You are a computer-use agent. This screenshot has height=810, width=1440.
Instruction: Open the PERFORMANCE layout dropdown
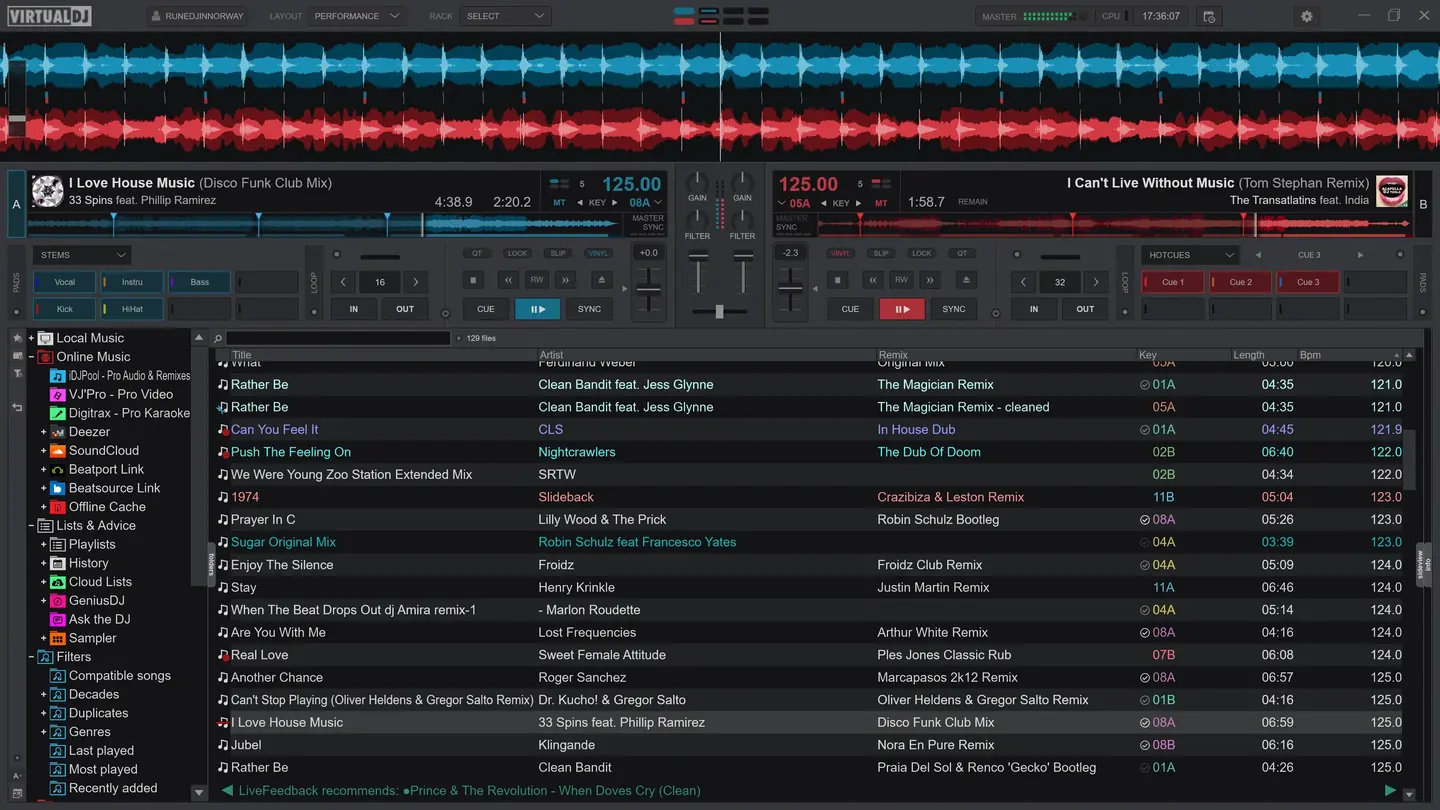tap(357, 16)
